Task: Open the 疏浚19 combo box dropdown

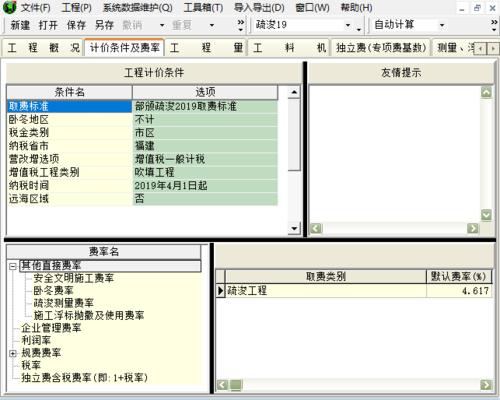Action: pyautogui.click(x=348, y=25)
